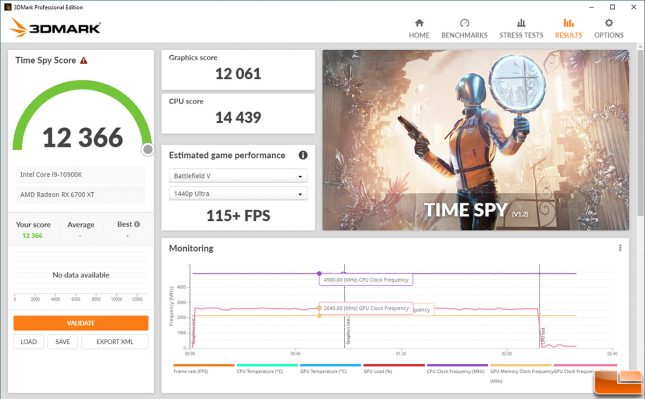
Task: Click the Export XML button
Action: tap(115, 342)
